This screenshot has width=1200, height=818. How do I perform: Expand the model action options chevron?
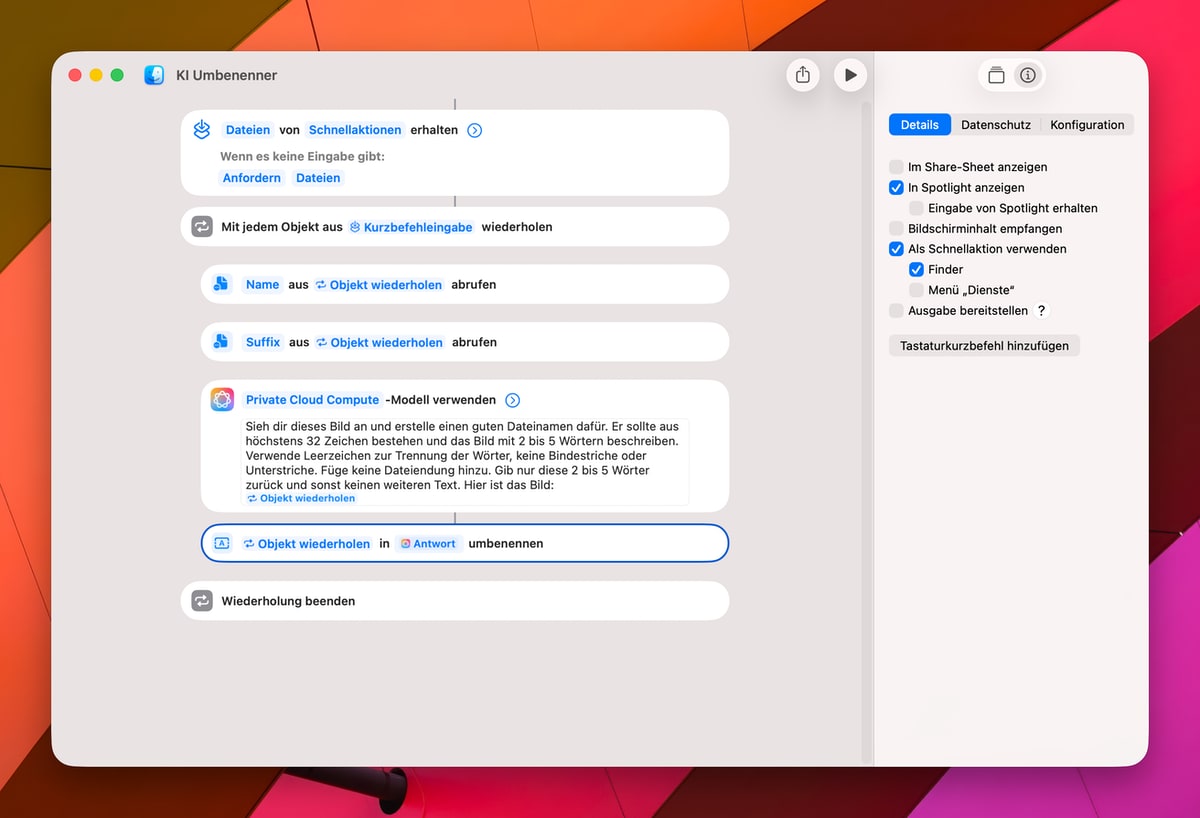(x=513, y=400)
